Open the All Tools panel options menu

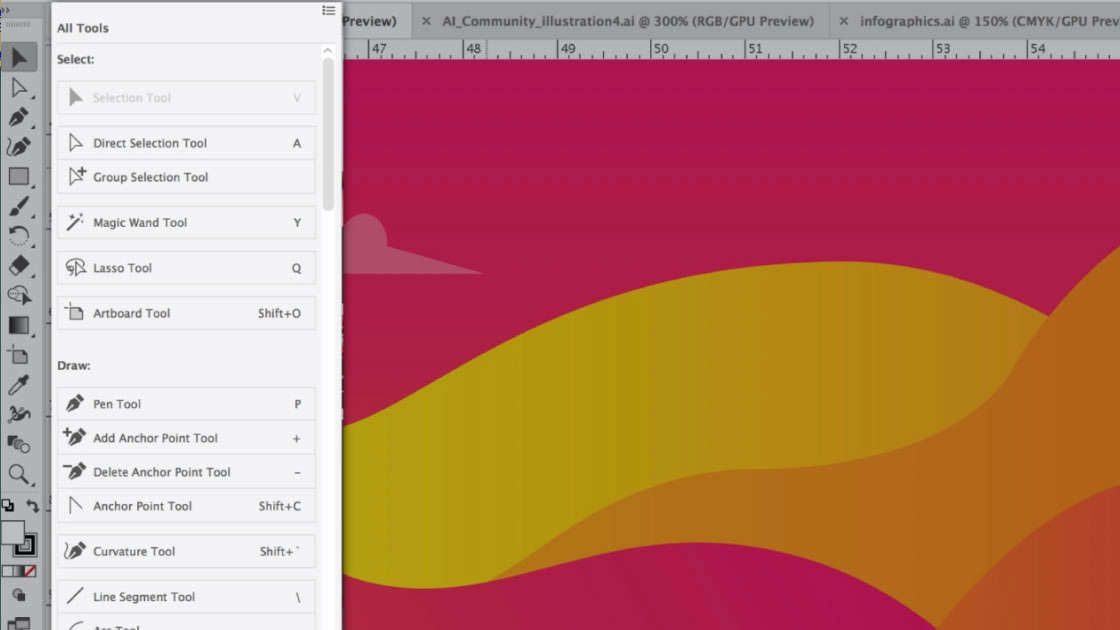tap(329, 10)
